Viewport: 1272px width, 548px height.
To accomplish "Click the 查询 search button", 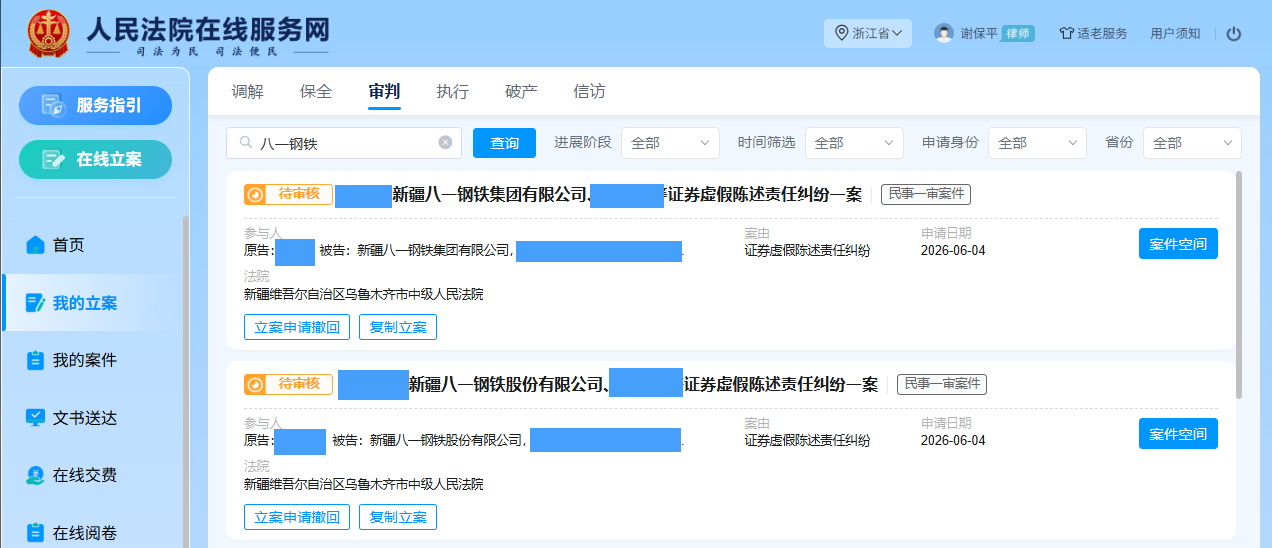I will (504, 143).
